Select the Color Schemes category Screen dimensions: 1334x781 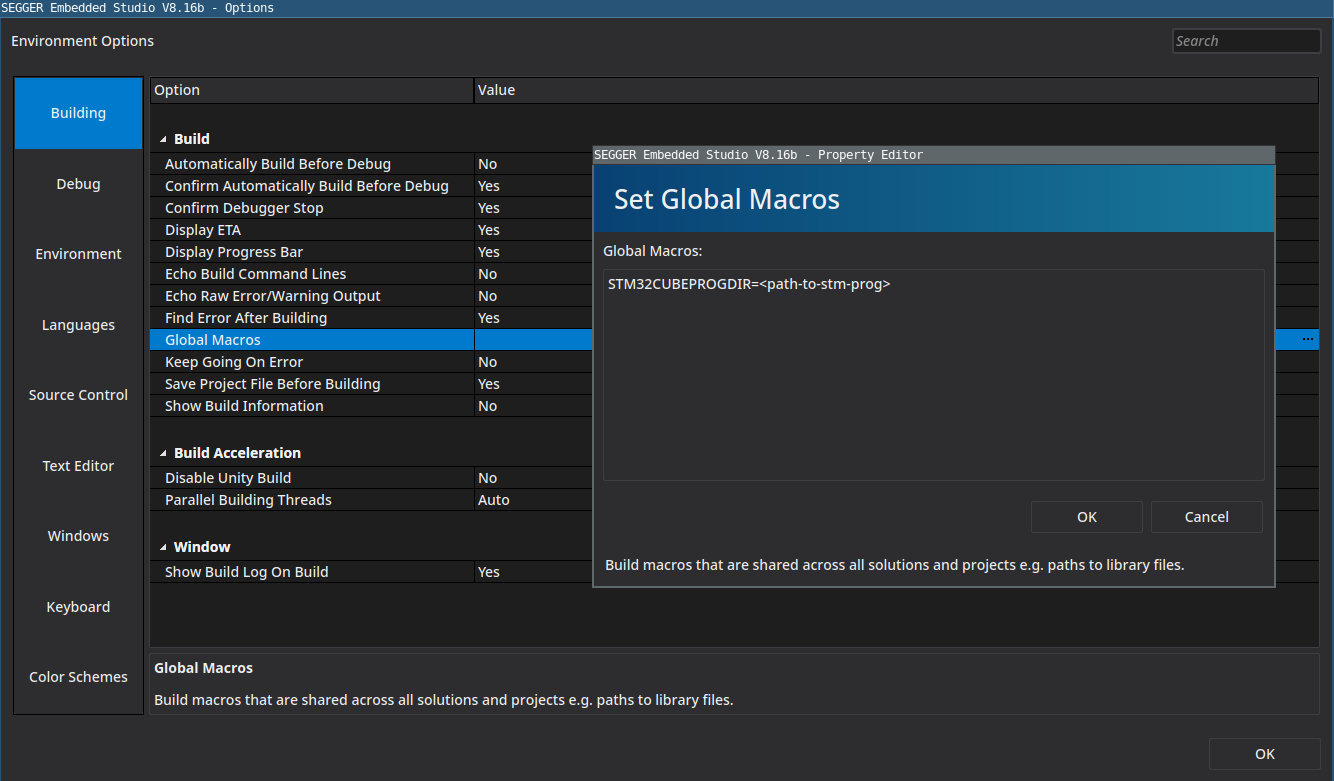click(78, 677)
